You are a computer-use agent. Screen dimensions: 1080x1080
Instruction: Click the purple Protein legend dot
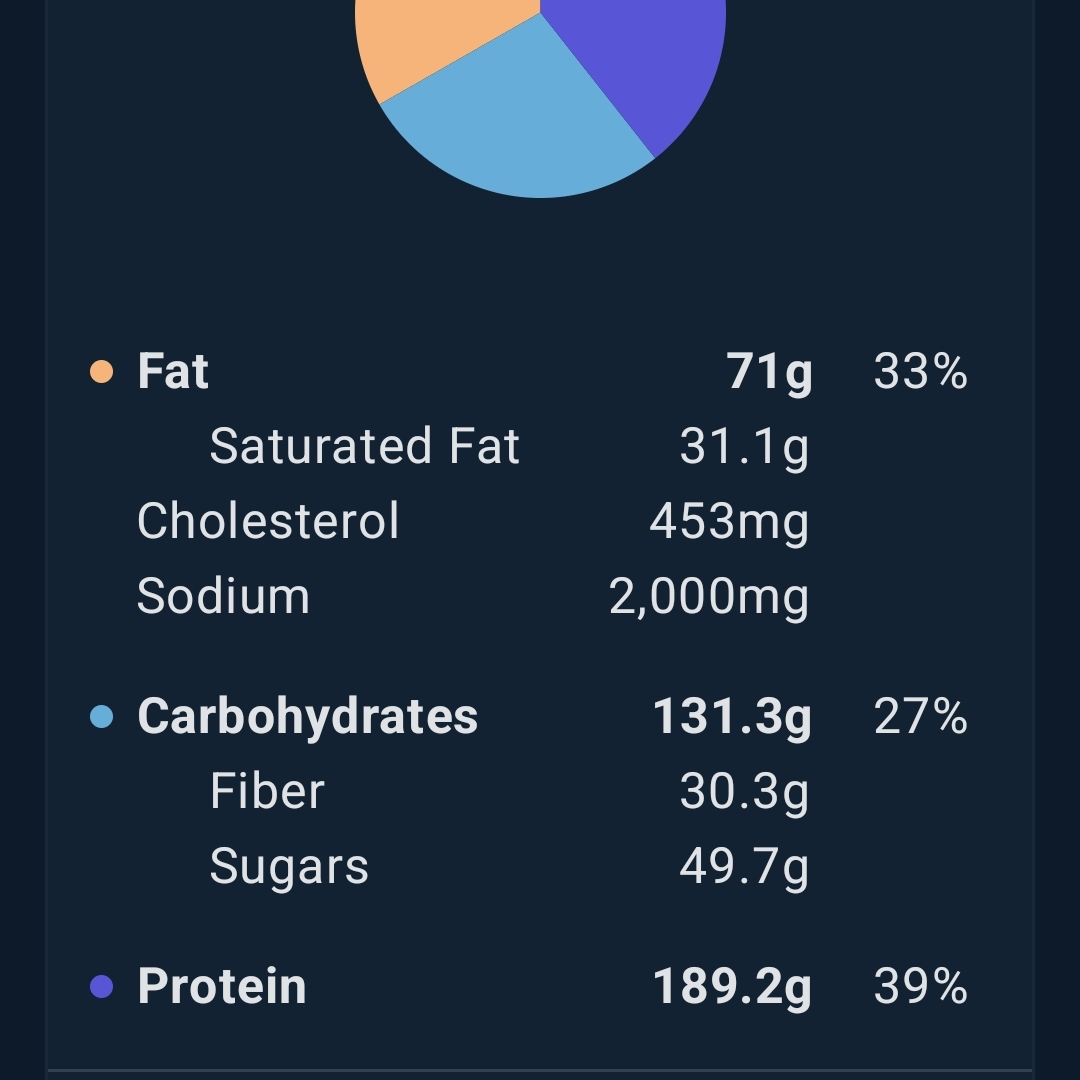101,987
